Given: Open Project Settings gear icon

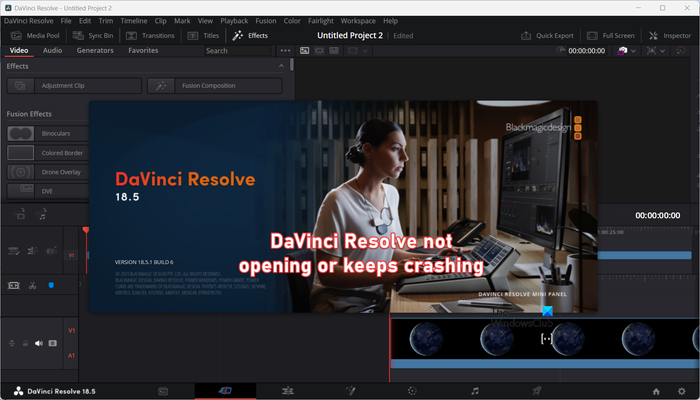Looking at the screenshot, I should 681,392.
